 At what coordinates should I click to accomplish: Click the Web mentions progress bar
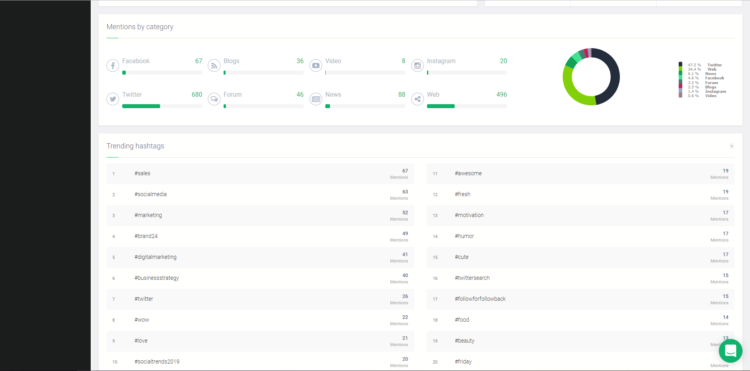click(x=467, y=106)
